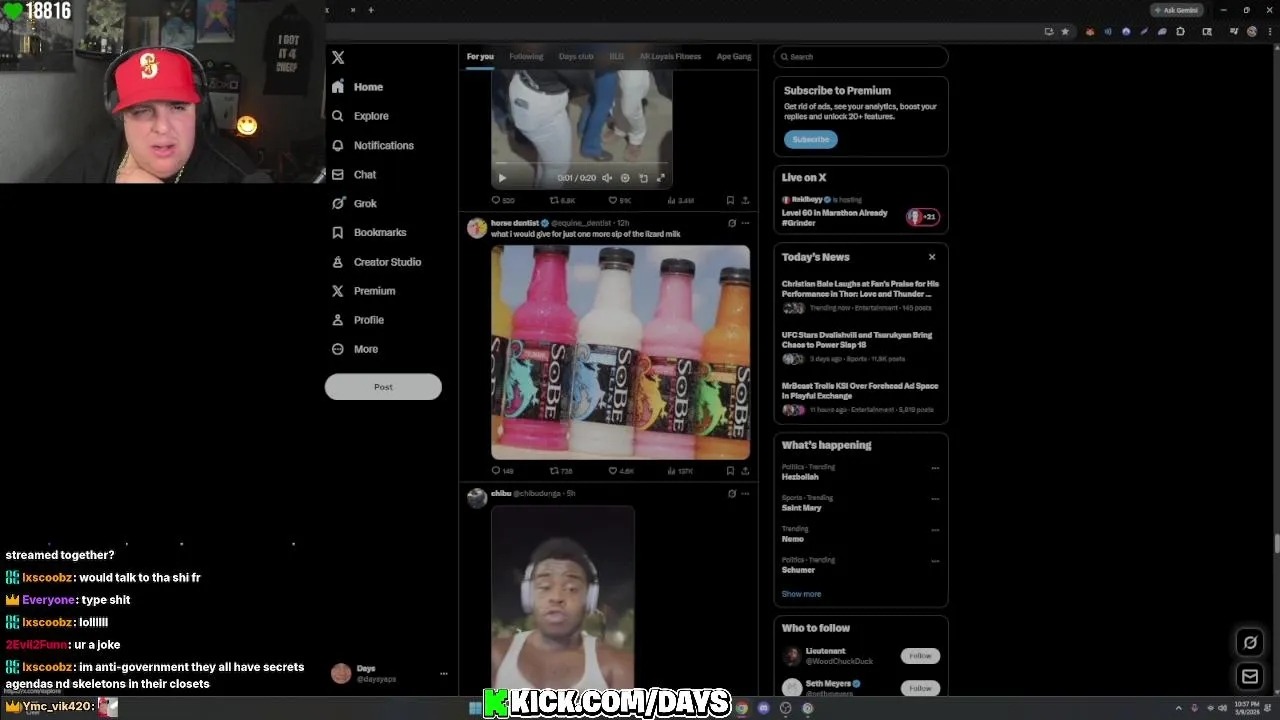Image resolution: width=1280 pixels, height=720 pixels.
Task: Open the SoBe bottles image
Action: (x=620, y=352)
